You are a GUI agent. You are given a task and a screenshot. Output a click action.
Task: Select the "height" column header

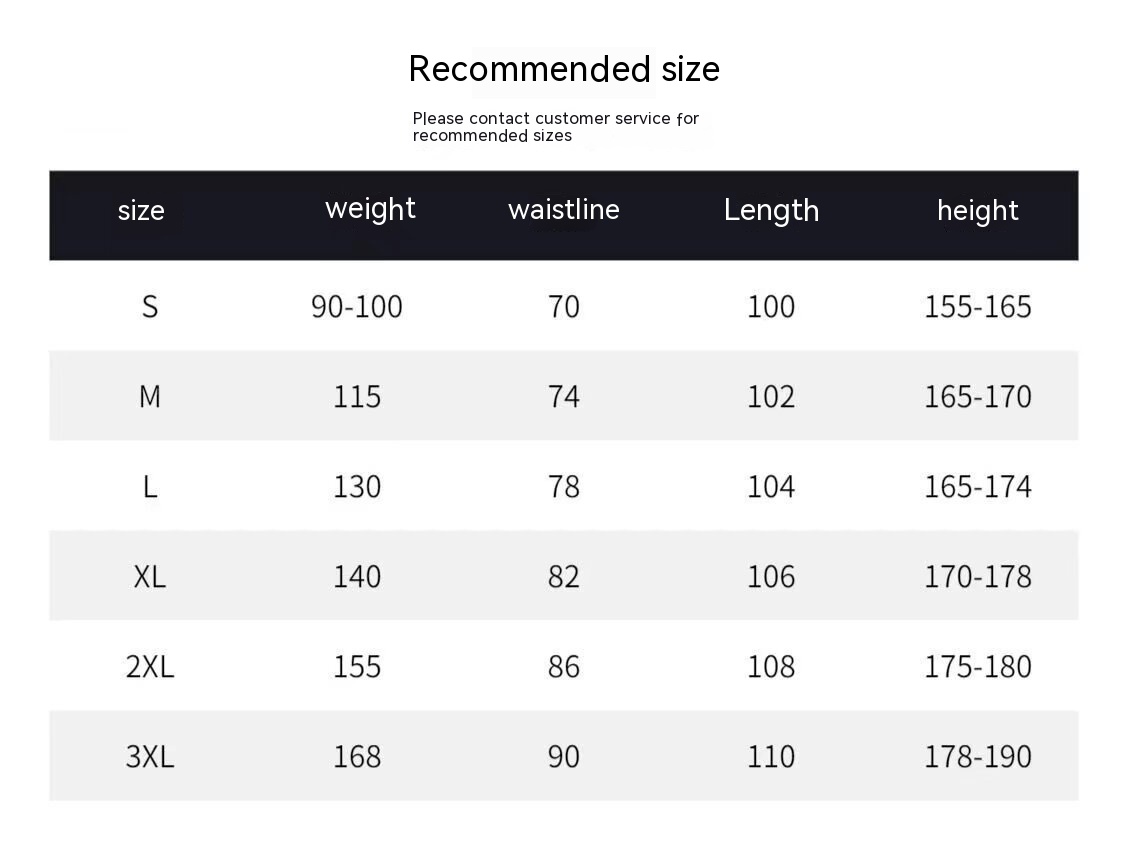[x=977, y=211]
